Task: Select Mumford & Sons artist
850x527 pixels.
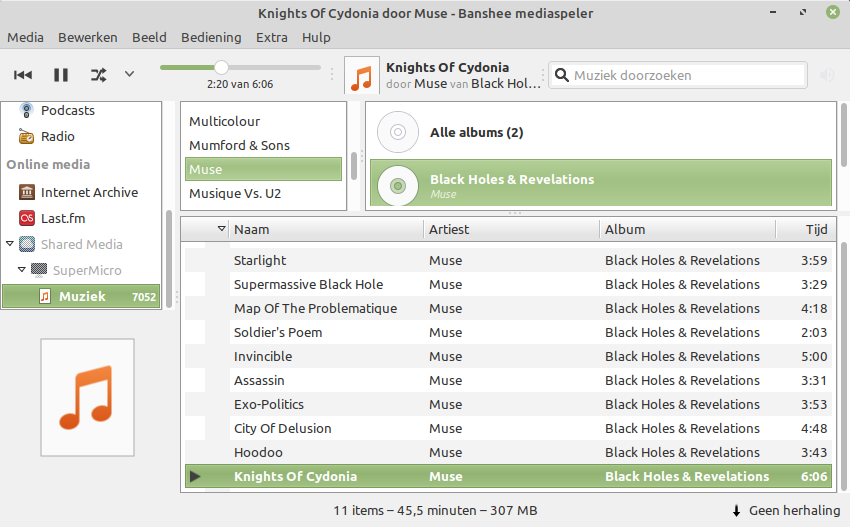Action: [239, 145]
